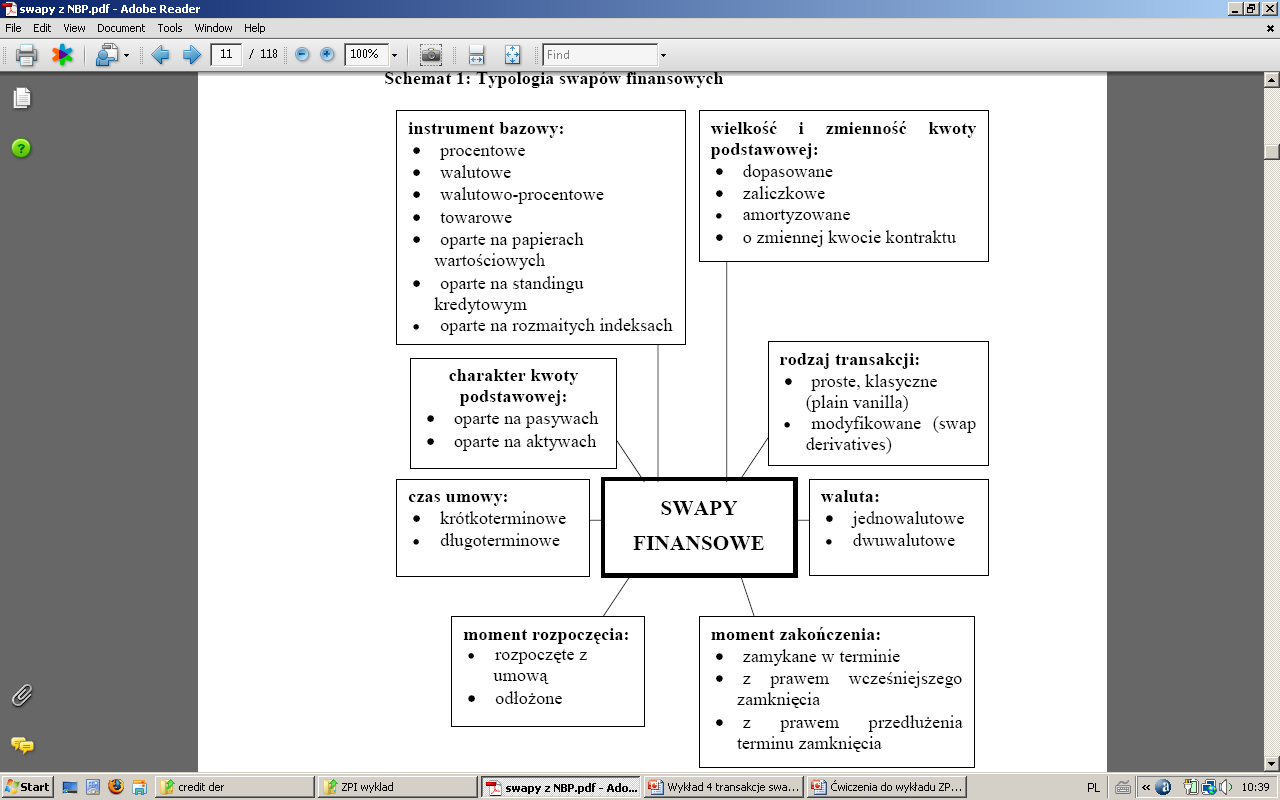Select the Snapshot camera tool

click(x=431, y=55)
